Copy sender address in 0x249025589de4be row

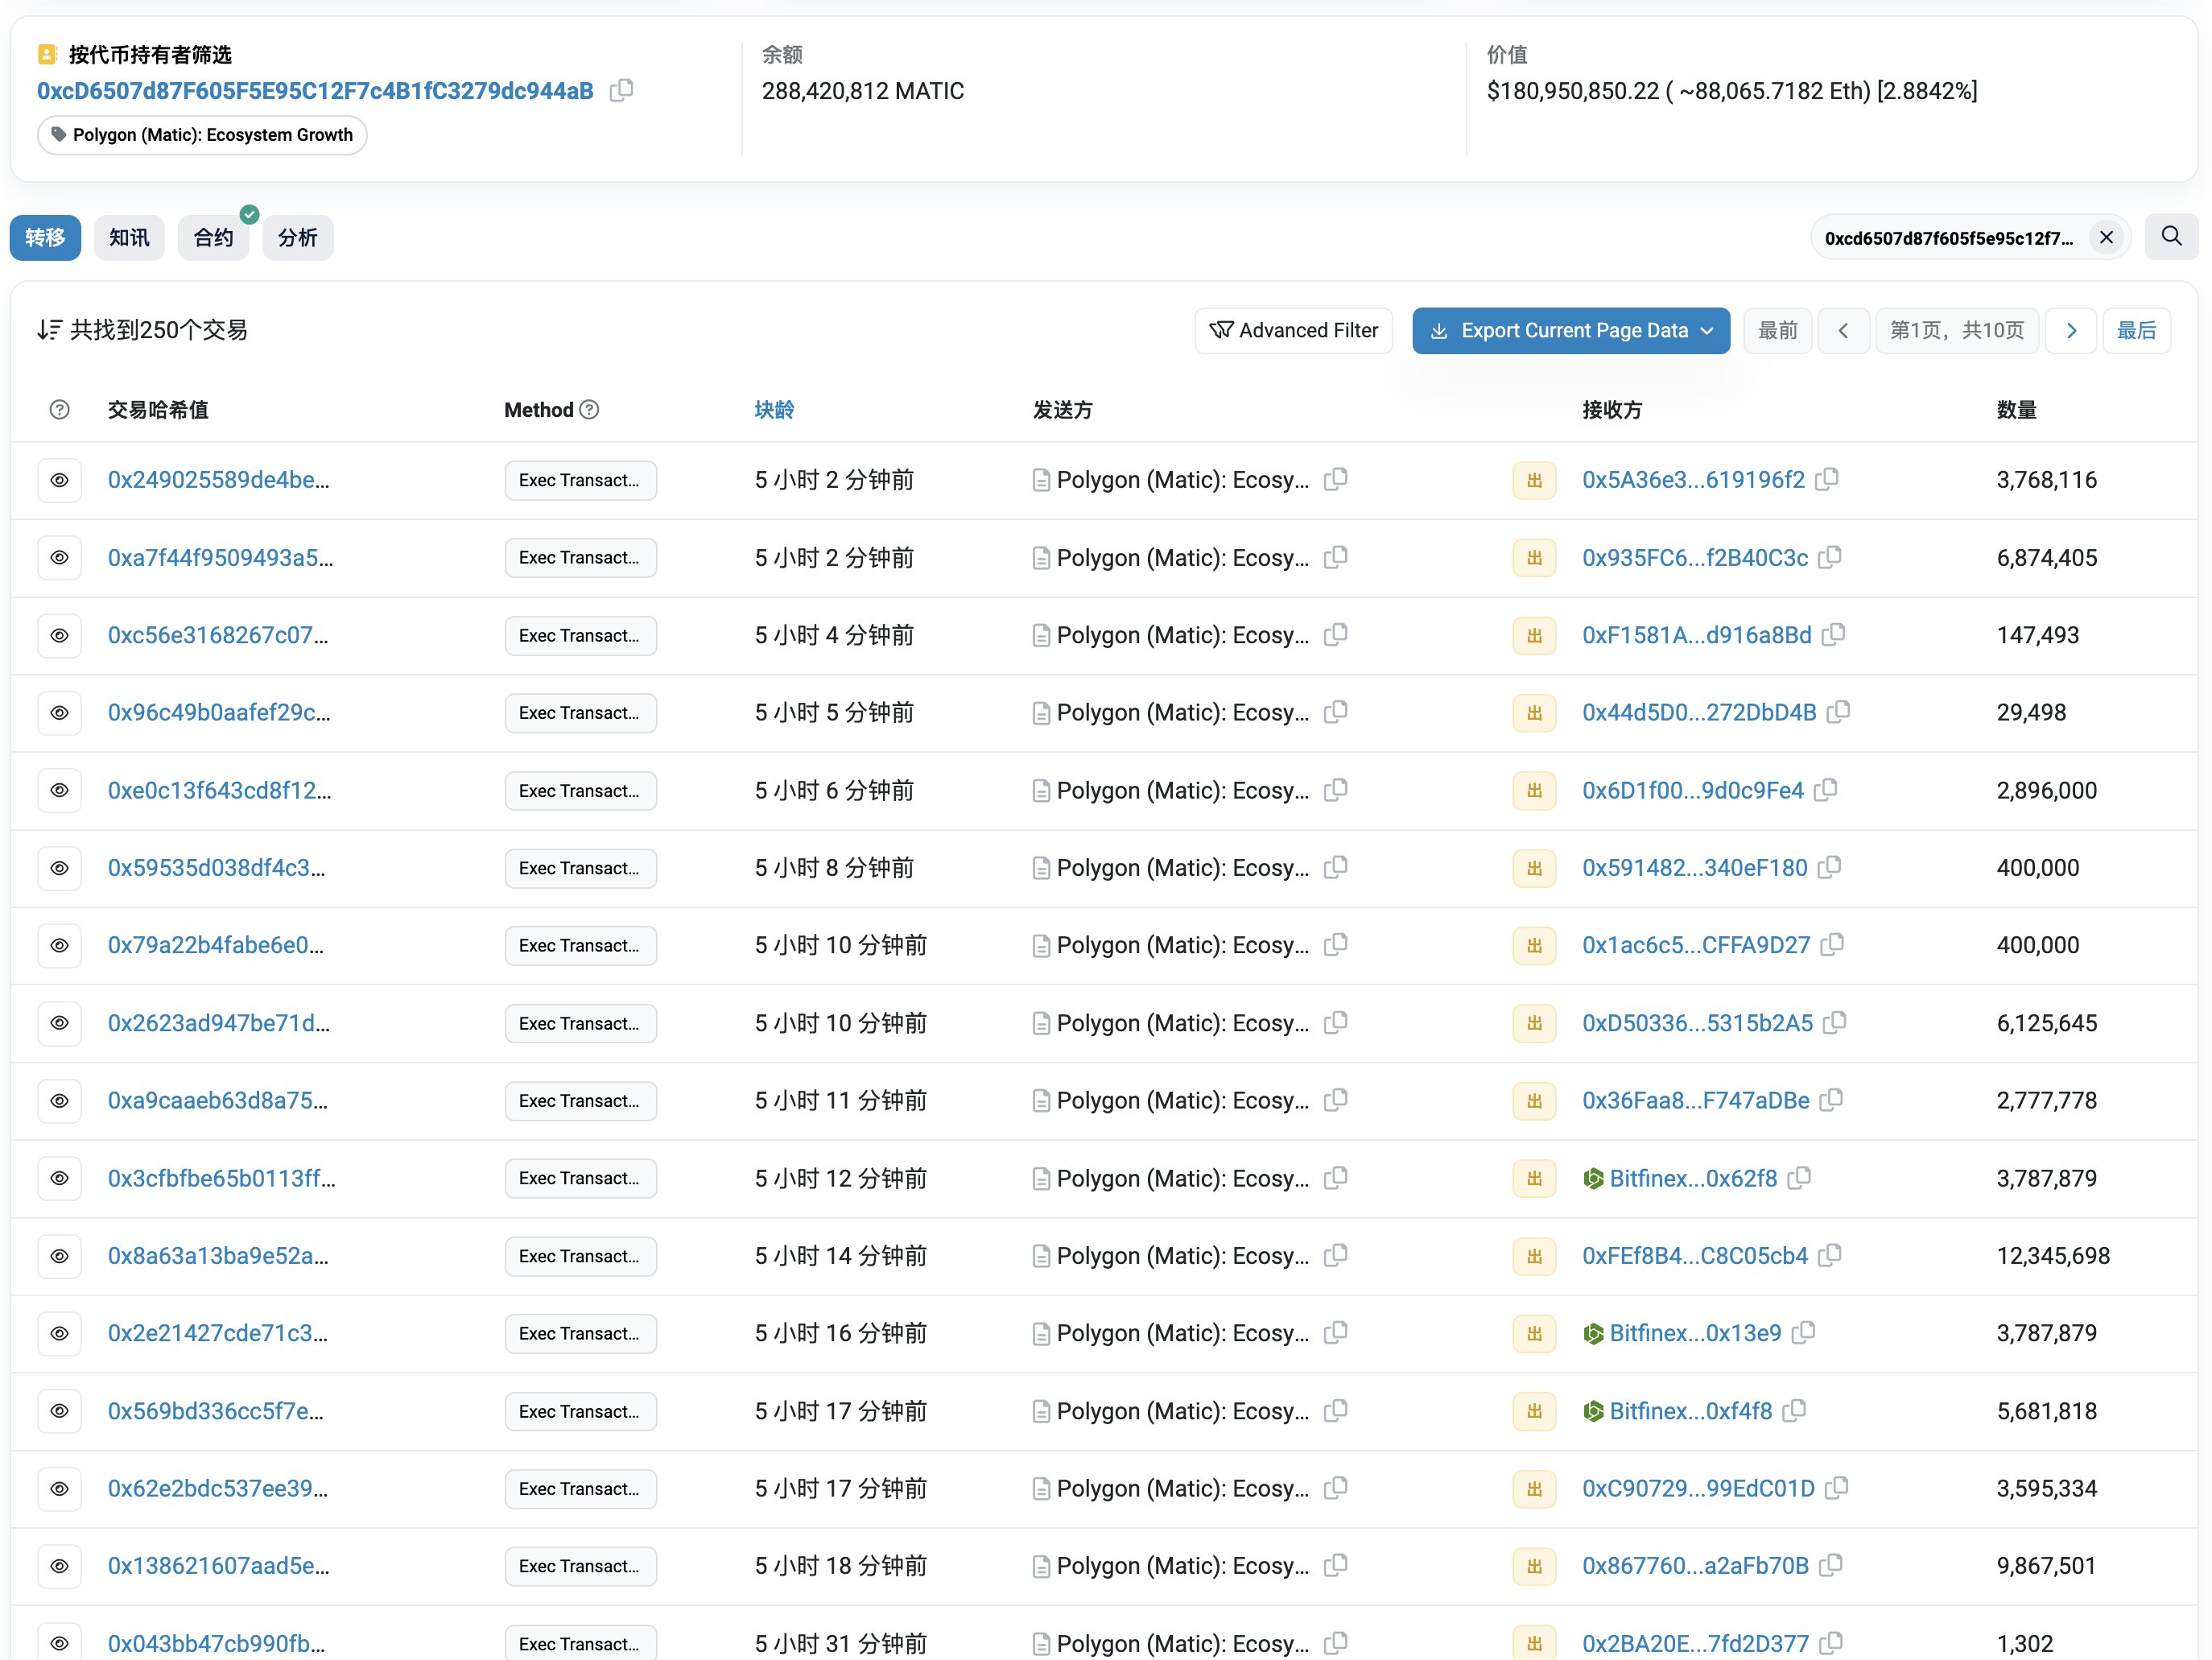(1336, 480)
